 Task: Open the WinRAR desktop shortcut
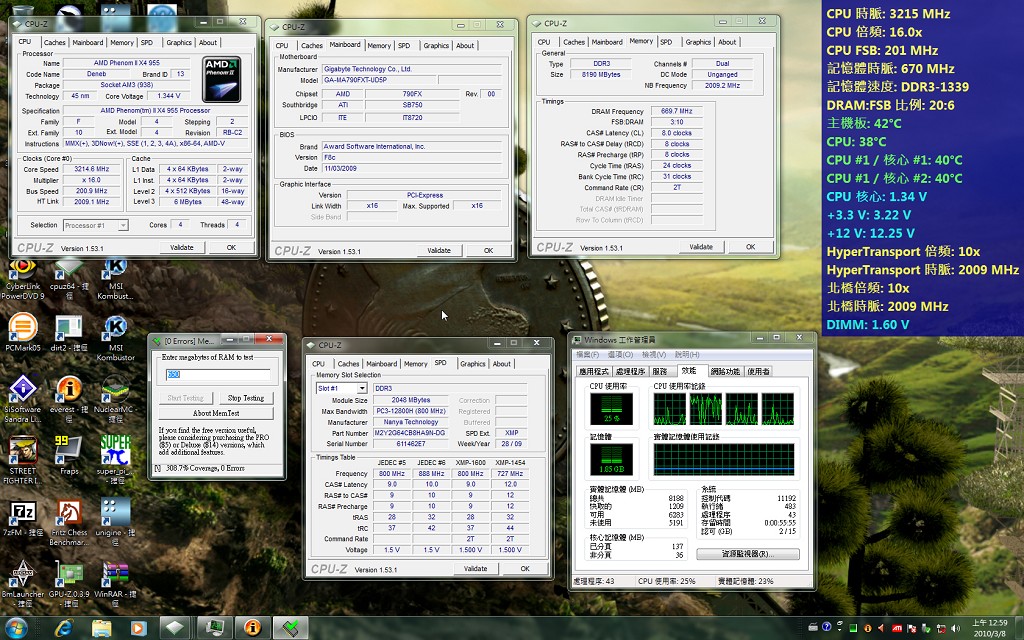coord(115,583)
